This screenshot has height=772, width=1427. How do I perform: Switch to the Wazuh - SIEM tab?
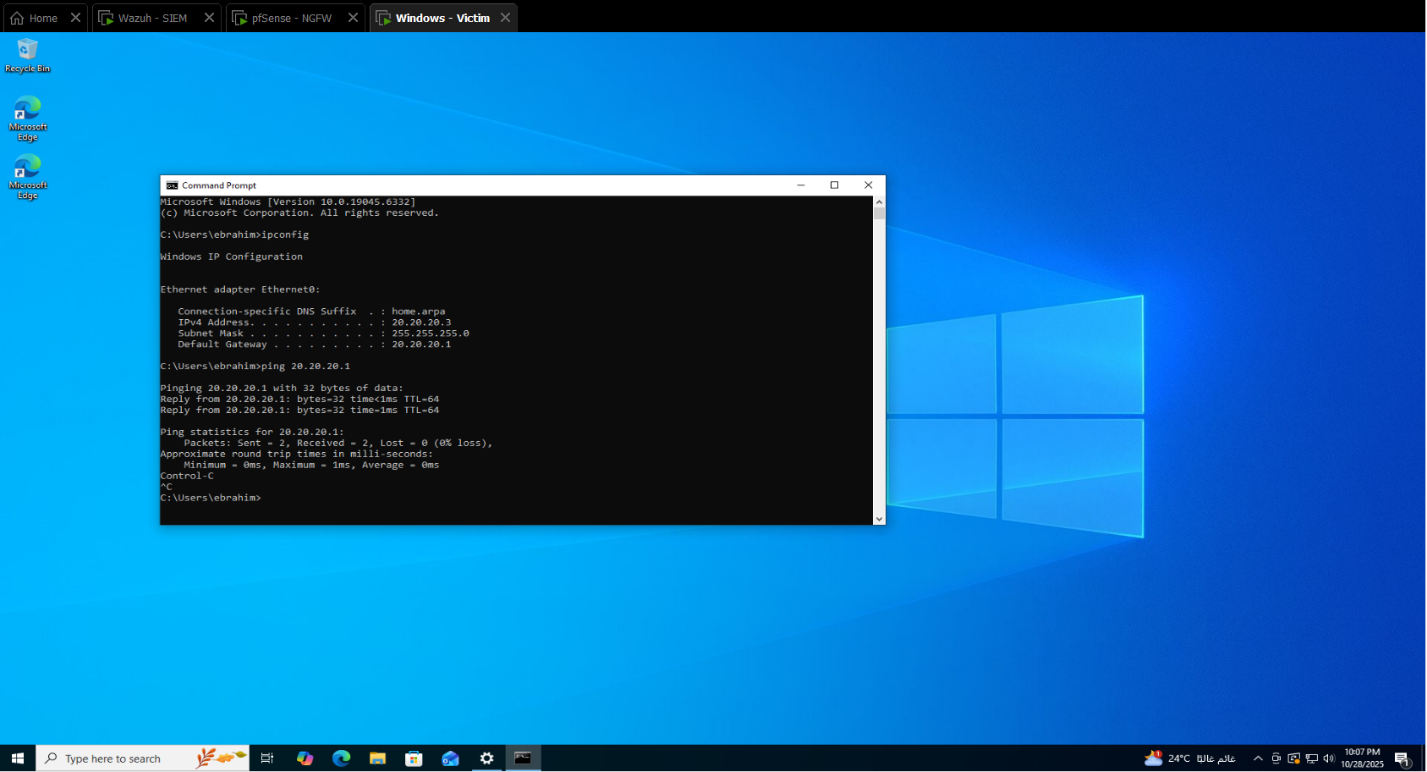pos(152,18)
